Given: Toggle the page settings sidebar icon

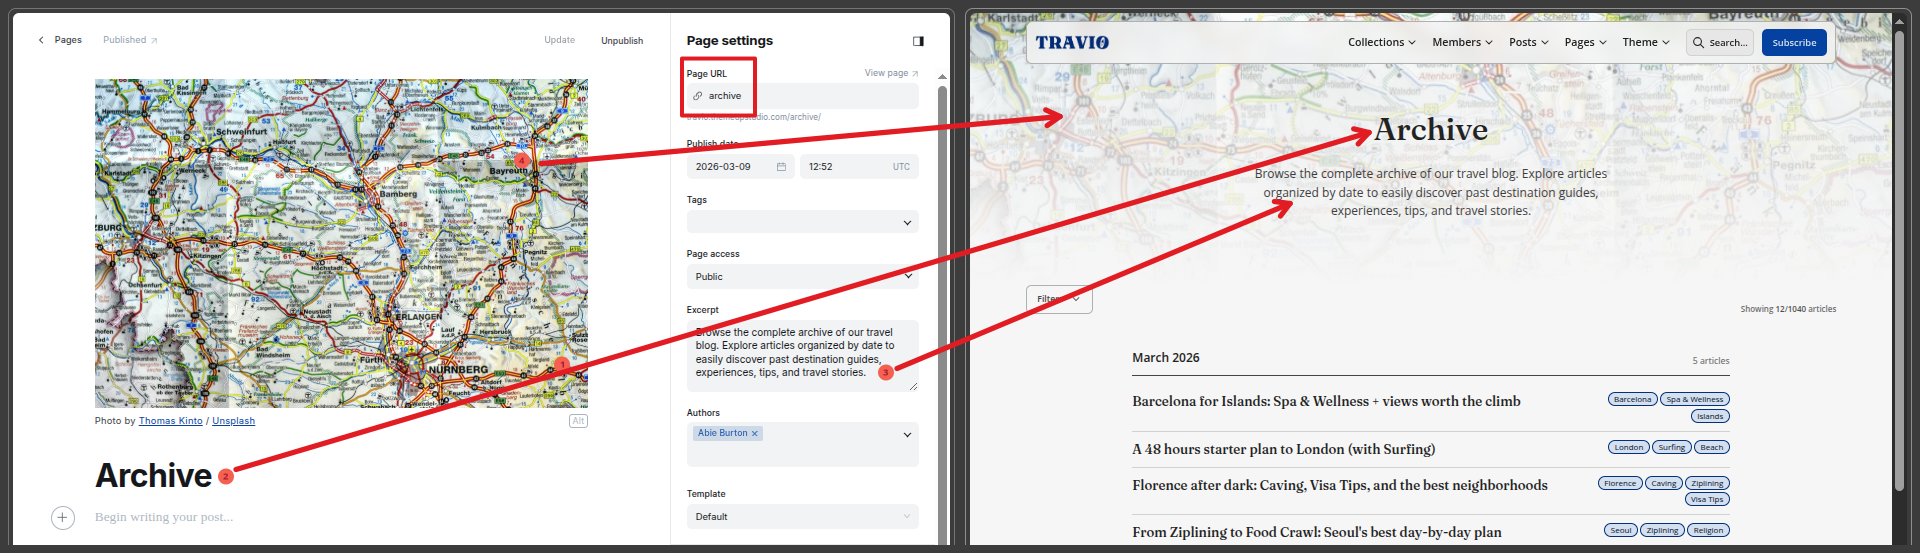Looking at the screenshot, I should pos(918,41).
